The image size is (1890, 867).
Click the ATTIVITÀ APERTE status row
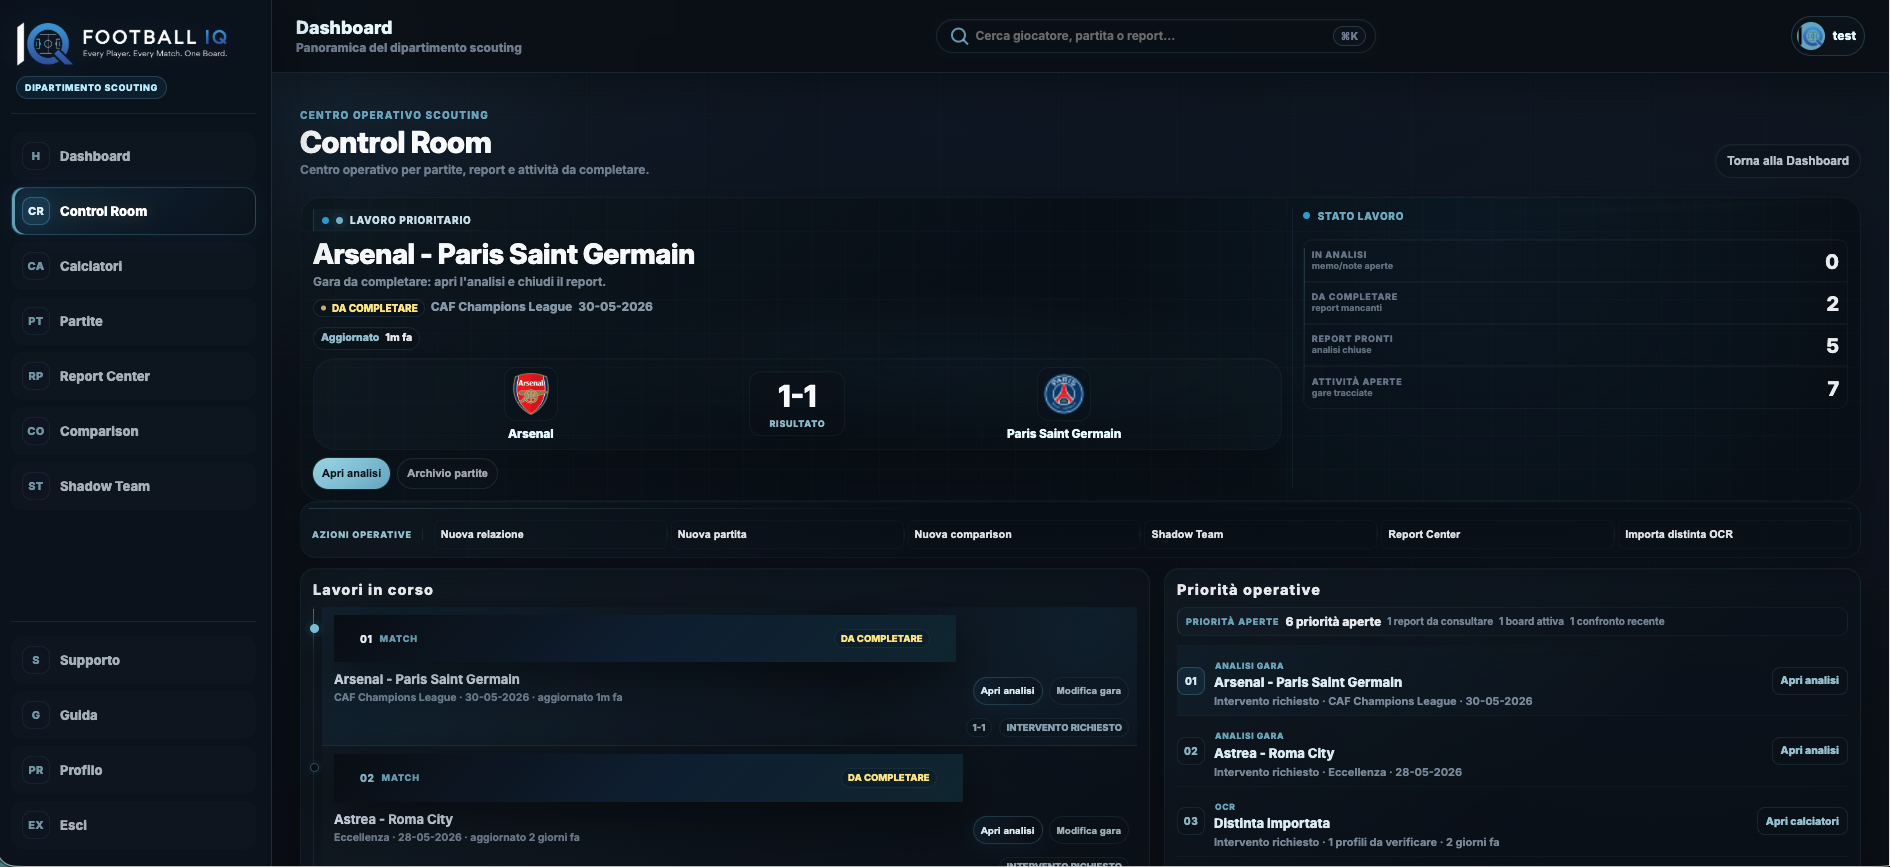pos(1574,388)
